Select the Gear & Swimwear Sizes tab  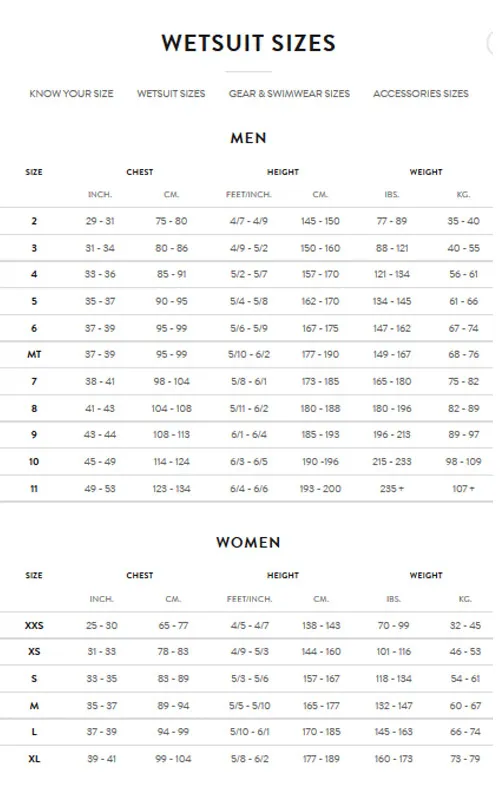coord(289,94)
